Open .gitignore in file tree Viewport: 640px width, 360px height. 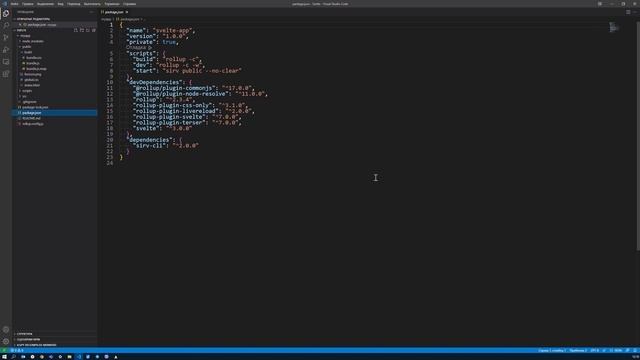click(x=29, y=102)
